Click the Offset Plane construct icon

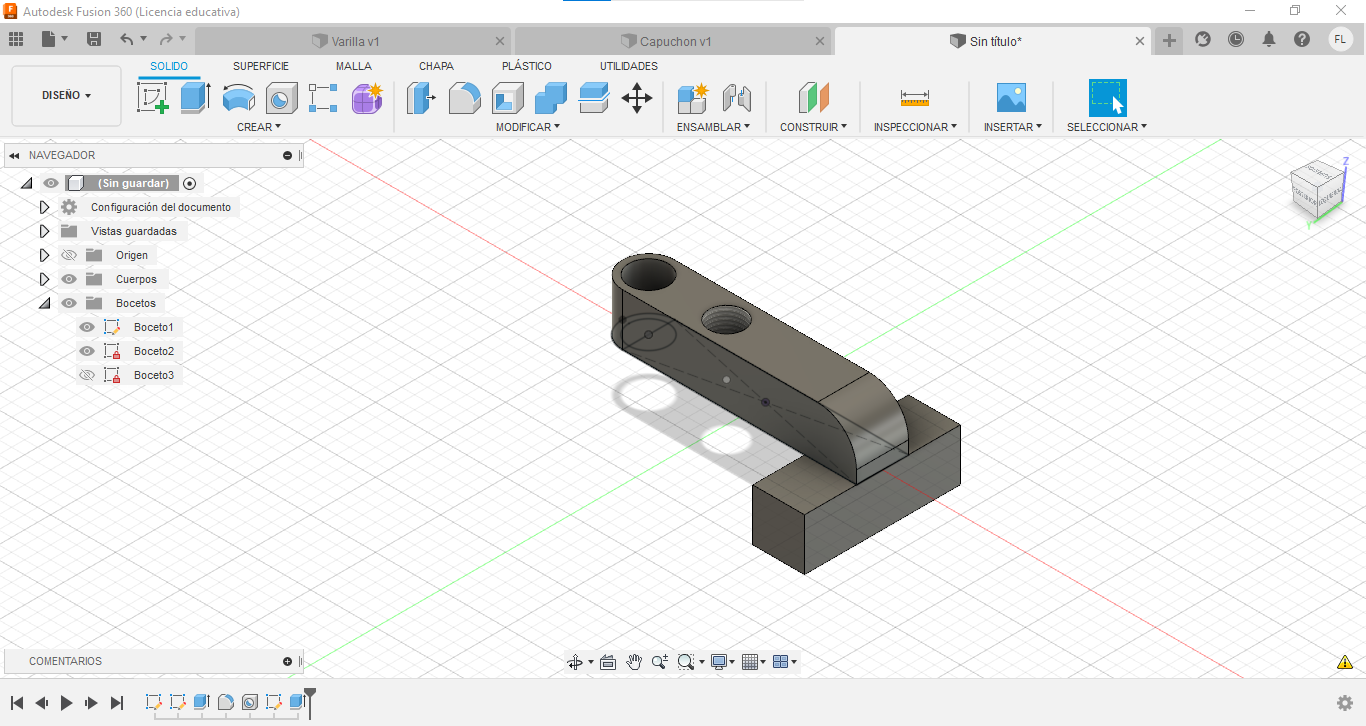click(x=814, y=98)
